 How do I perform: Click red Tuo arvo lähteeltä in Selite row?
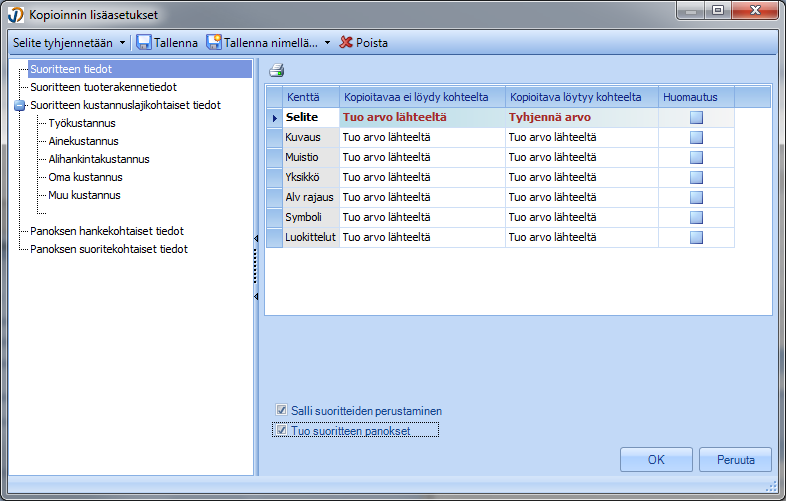pyautogui.click(x=423, y=117)
